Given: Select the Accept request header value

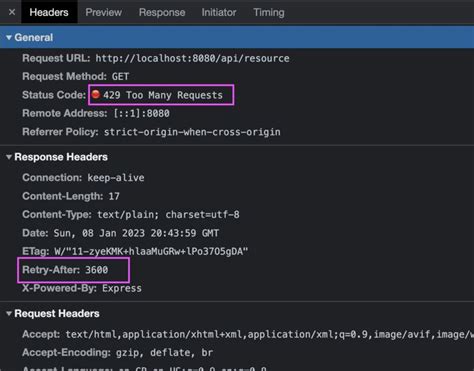Looking at the screenshot, I should coord(269,334).
